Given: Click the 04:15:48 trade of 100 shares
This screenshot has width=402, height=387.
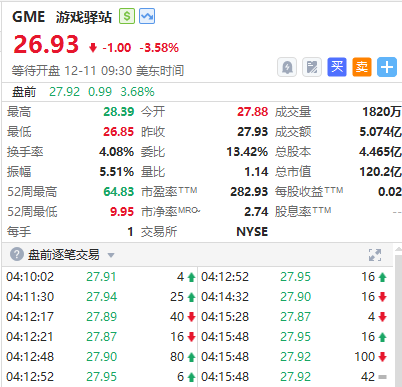Looking at the screenshot, I should 295,357.
